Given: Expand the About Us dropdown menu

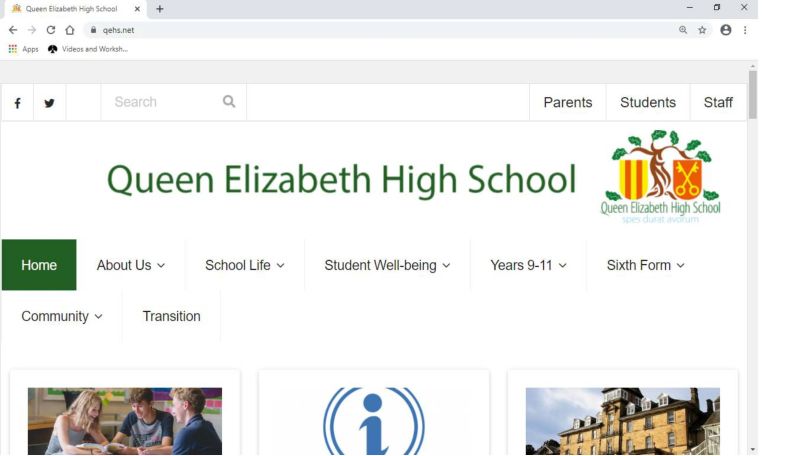Looking at the screenshot, I should click(131, 265).
